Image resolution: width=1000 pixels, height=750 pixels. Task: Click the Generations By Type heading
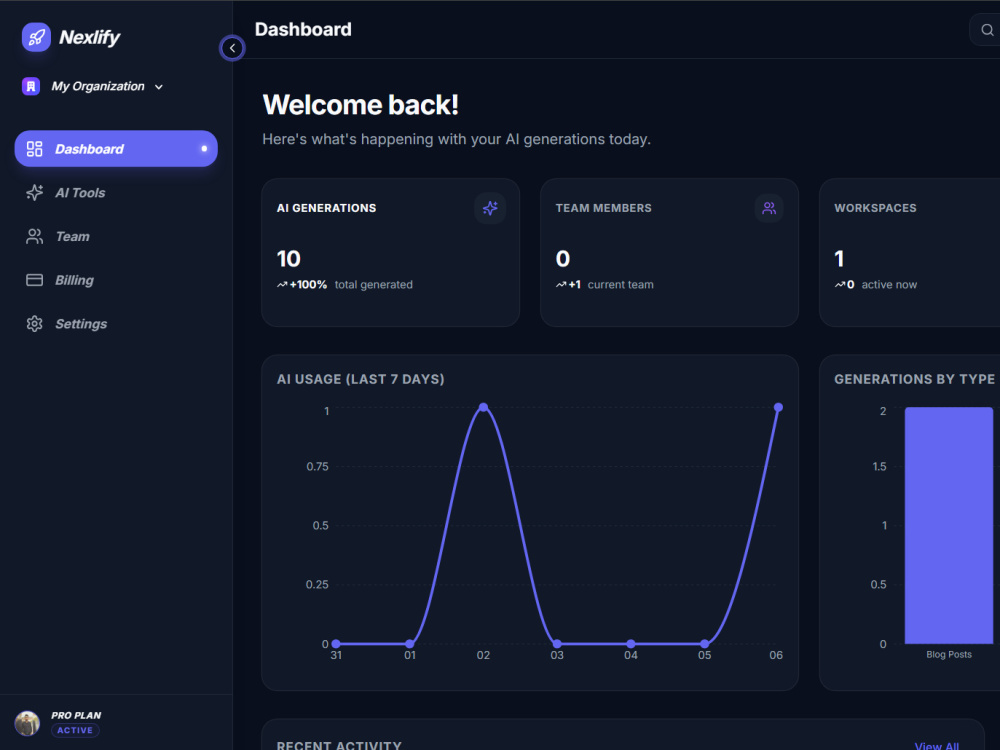tap(915, 379)
